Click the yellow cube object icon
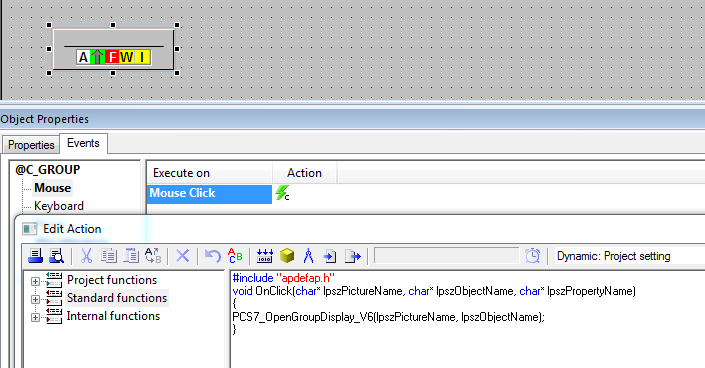 tap(287, 256)
